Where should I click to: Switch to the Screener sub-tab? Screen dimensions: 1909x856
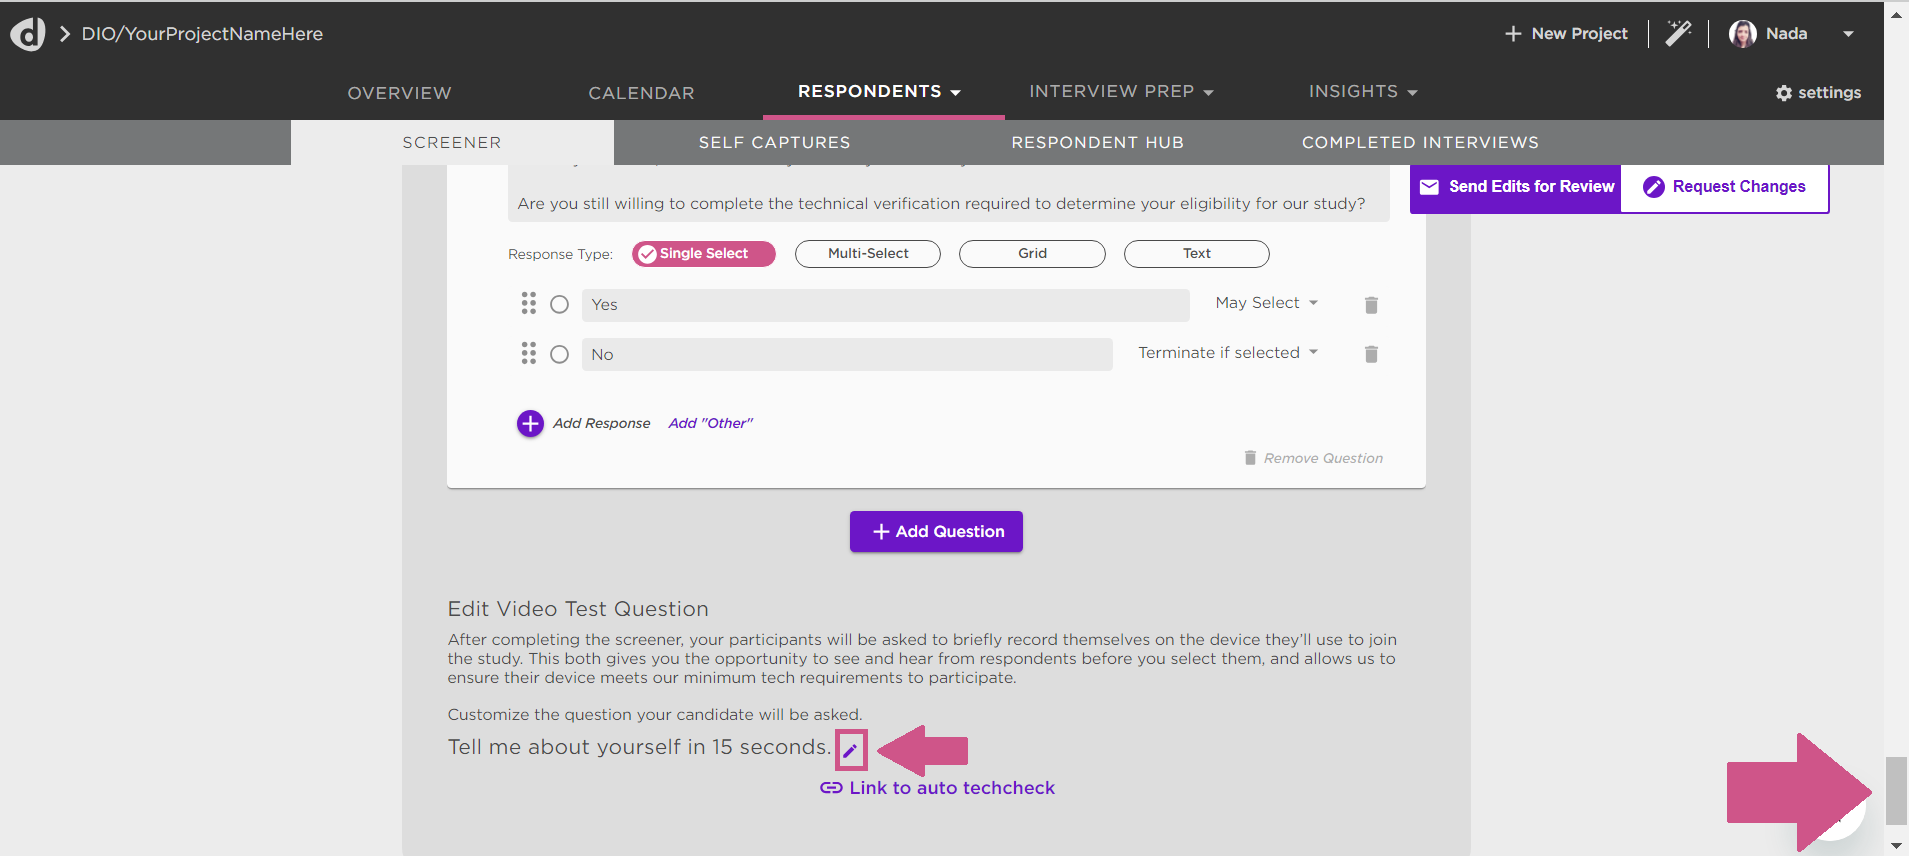coord(452,143)
